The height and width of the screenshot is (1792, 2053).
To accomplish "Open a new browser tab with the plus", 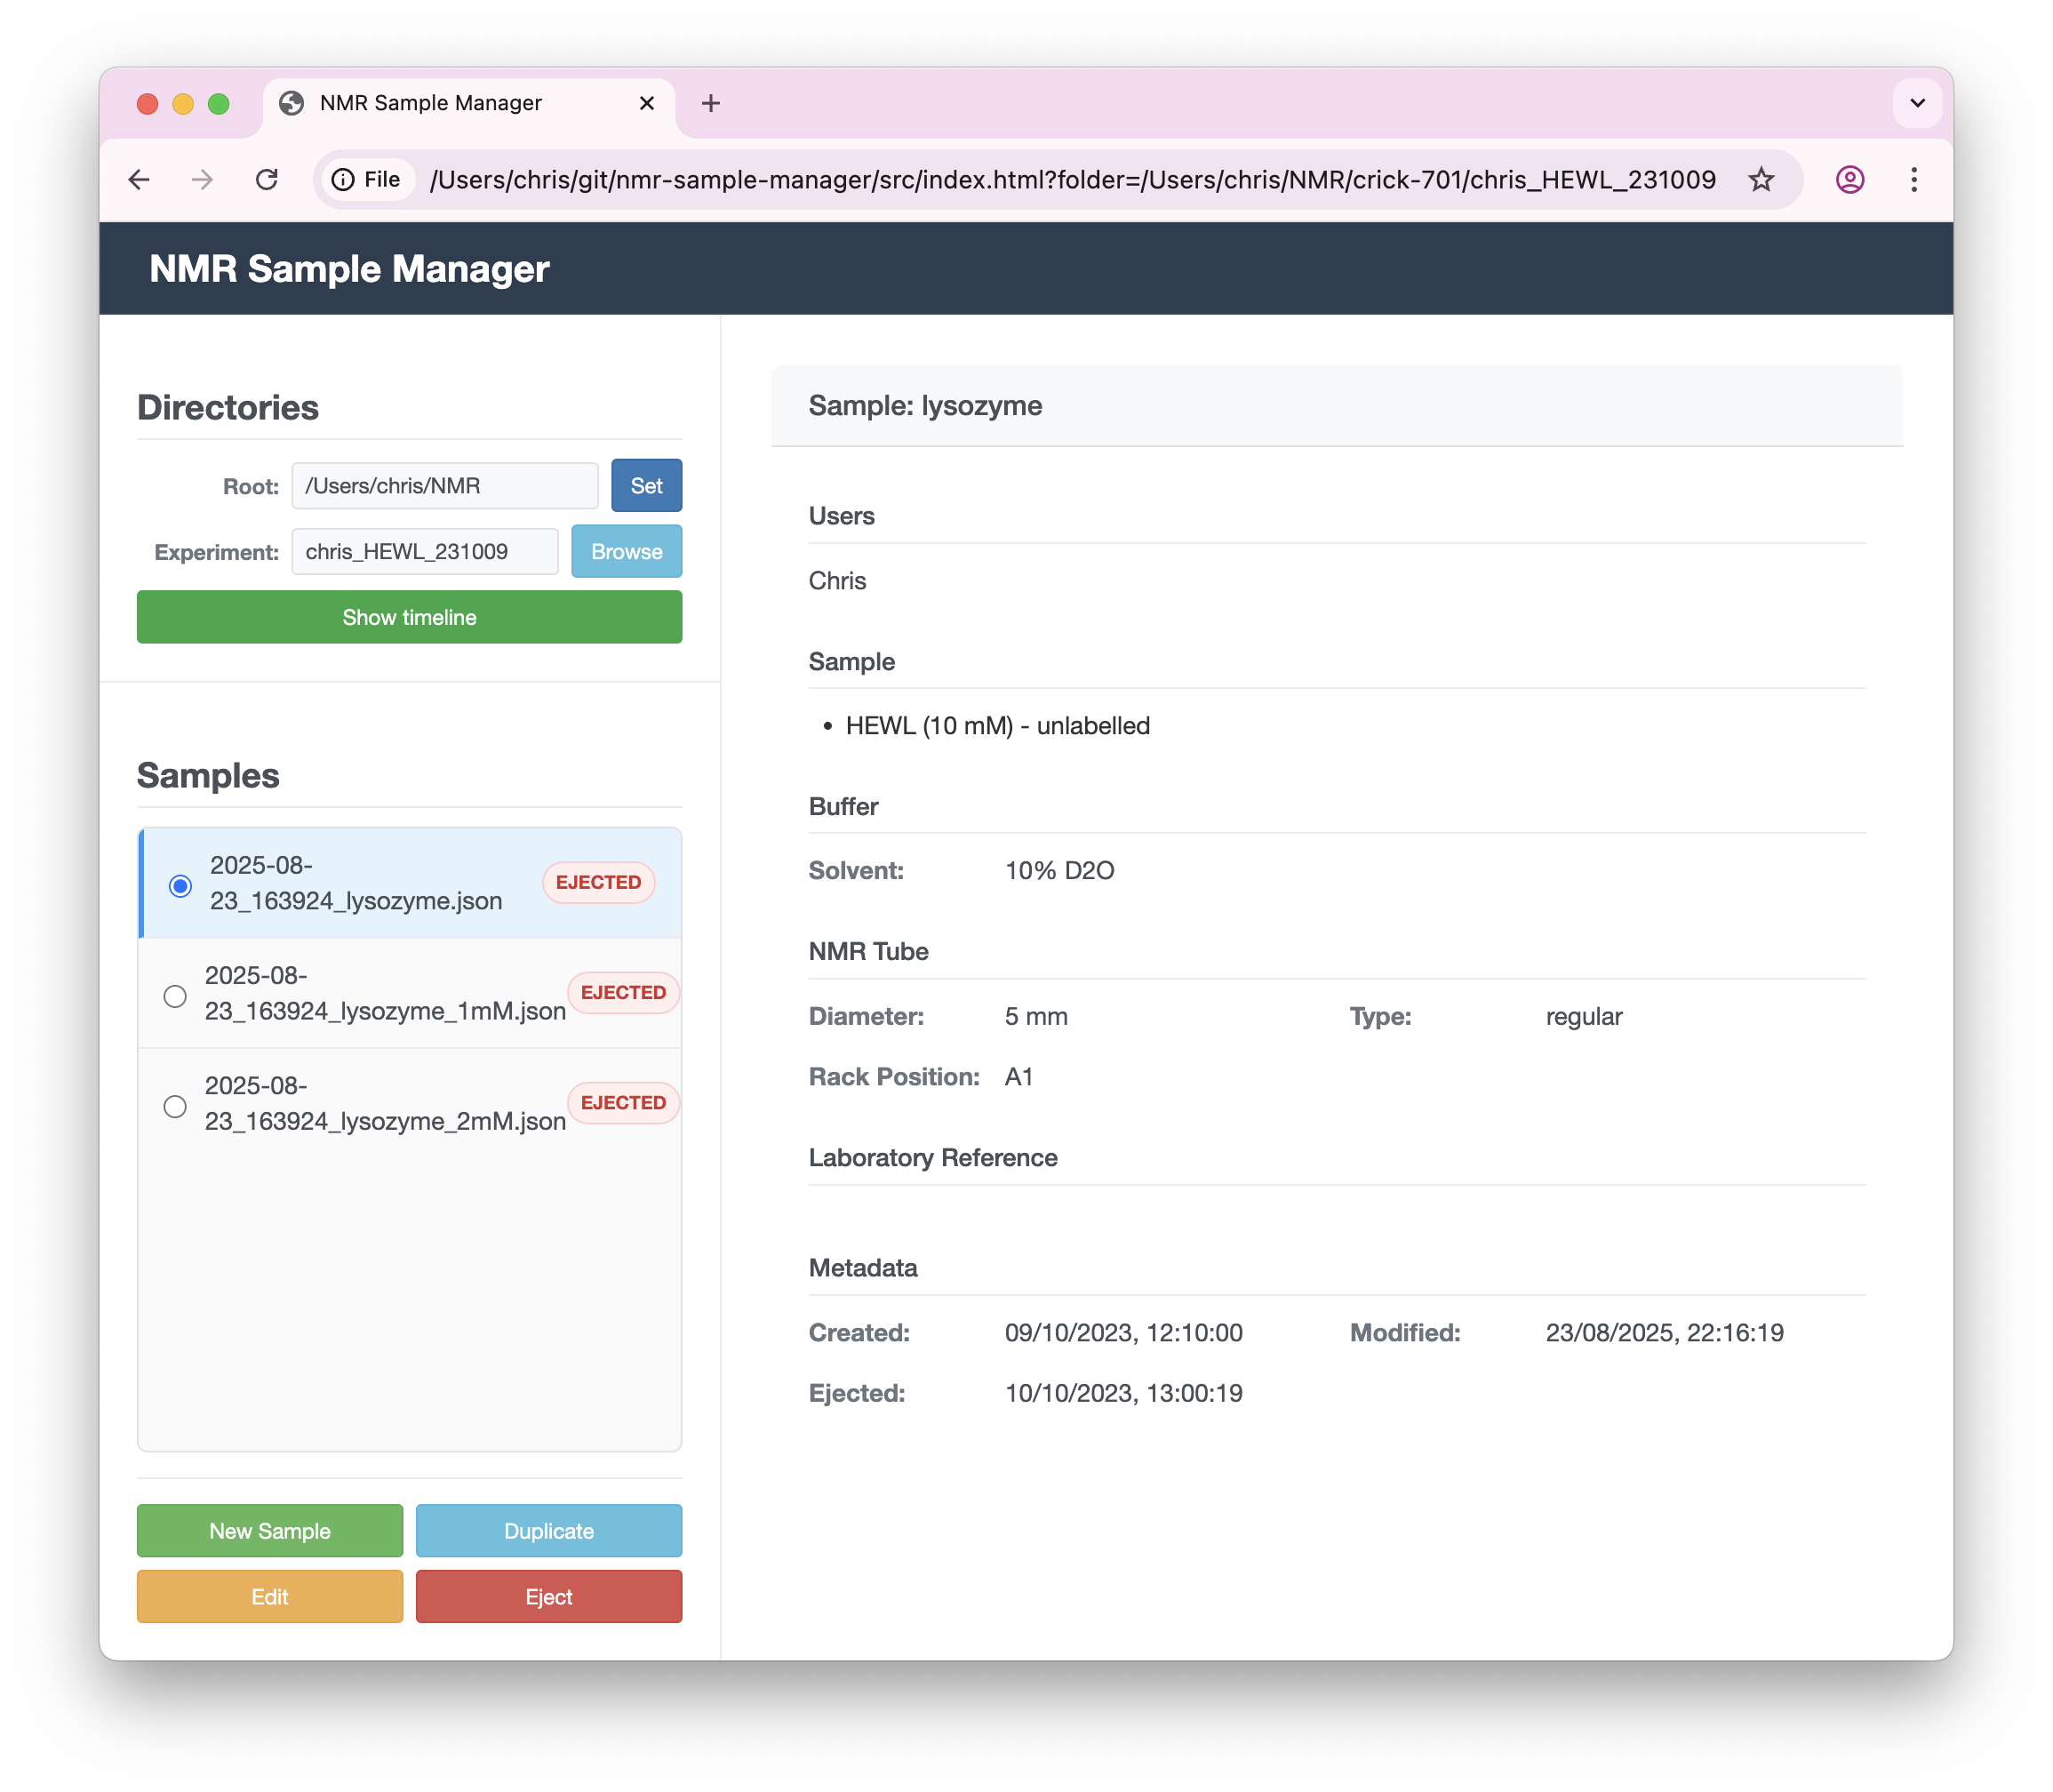I will [711, 103].
